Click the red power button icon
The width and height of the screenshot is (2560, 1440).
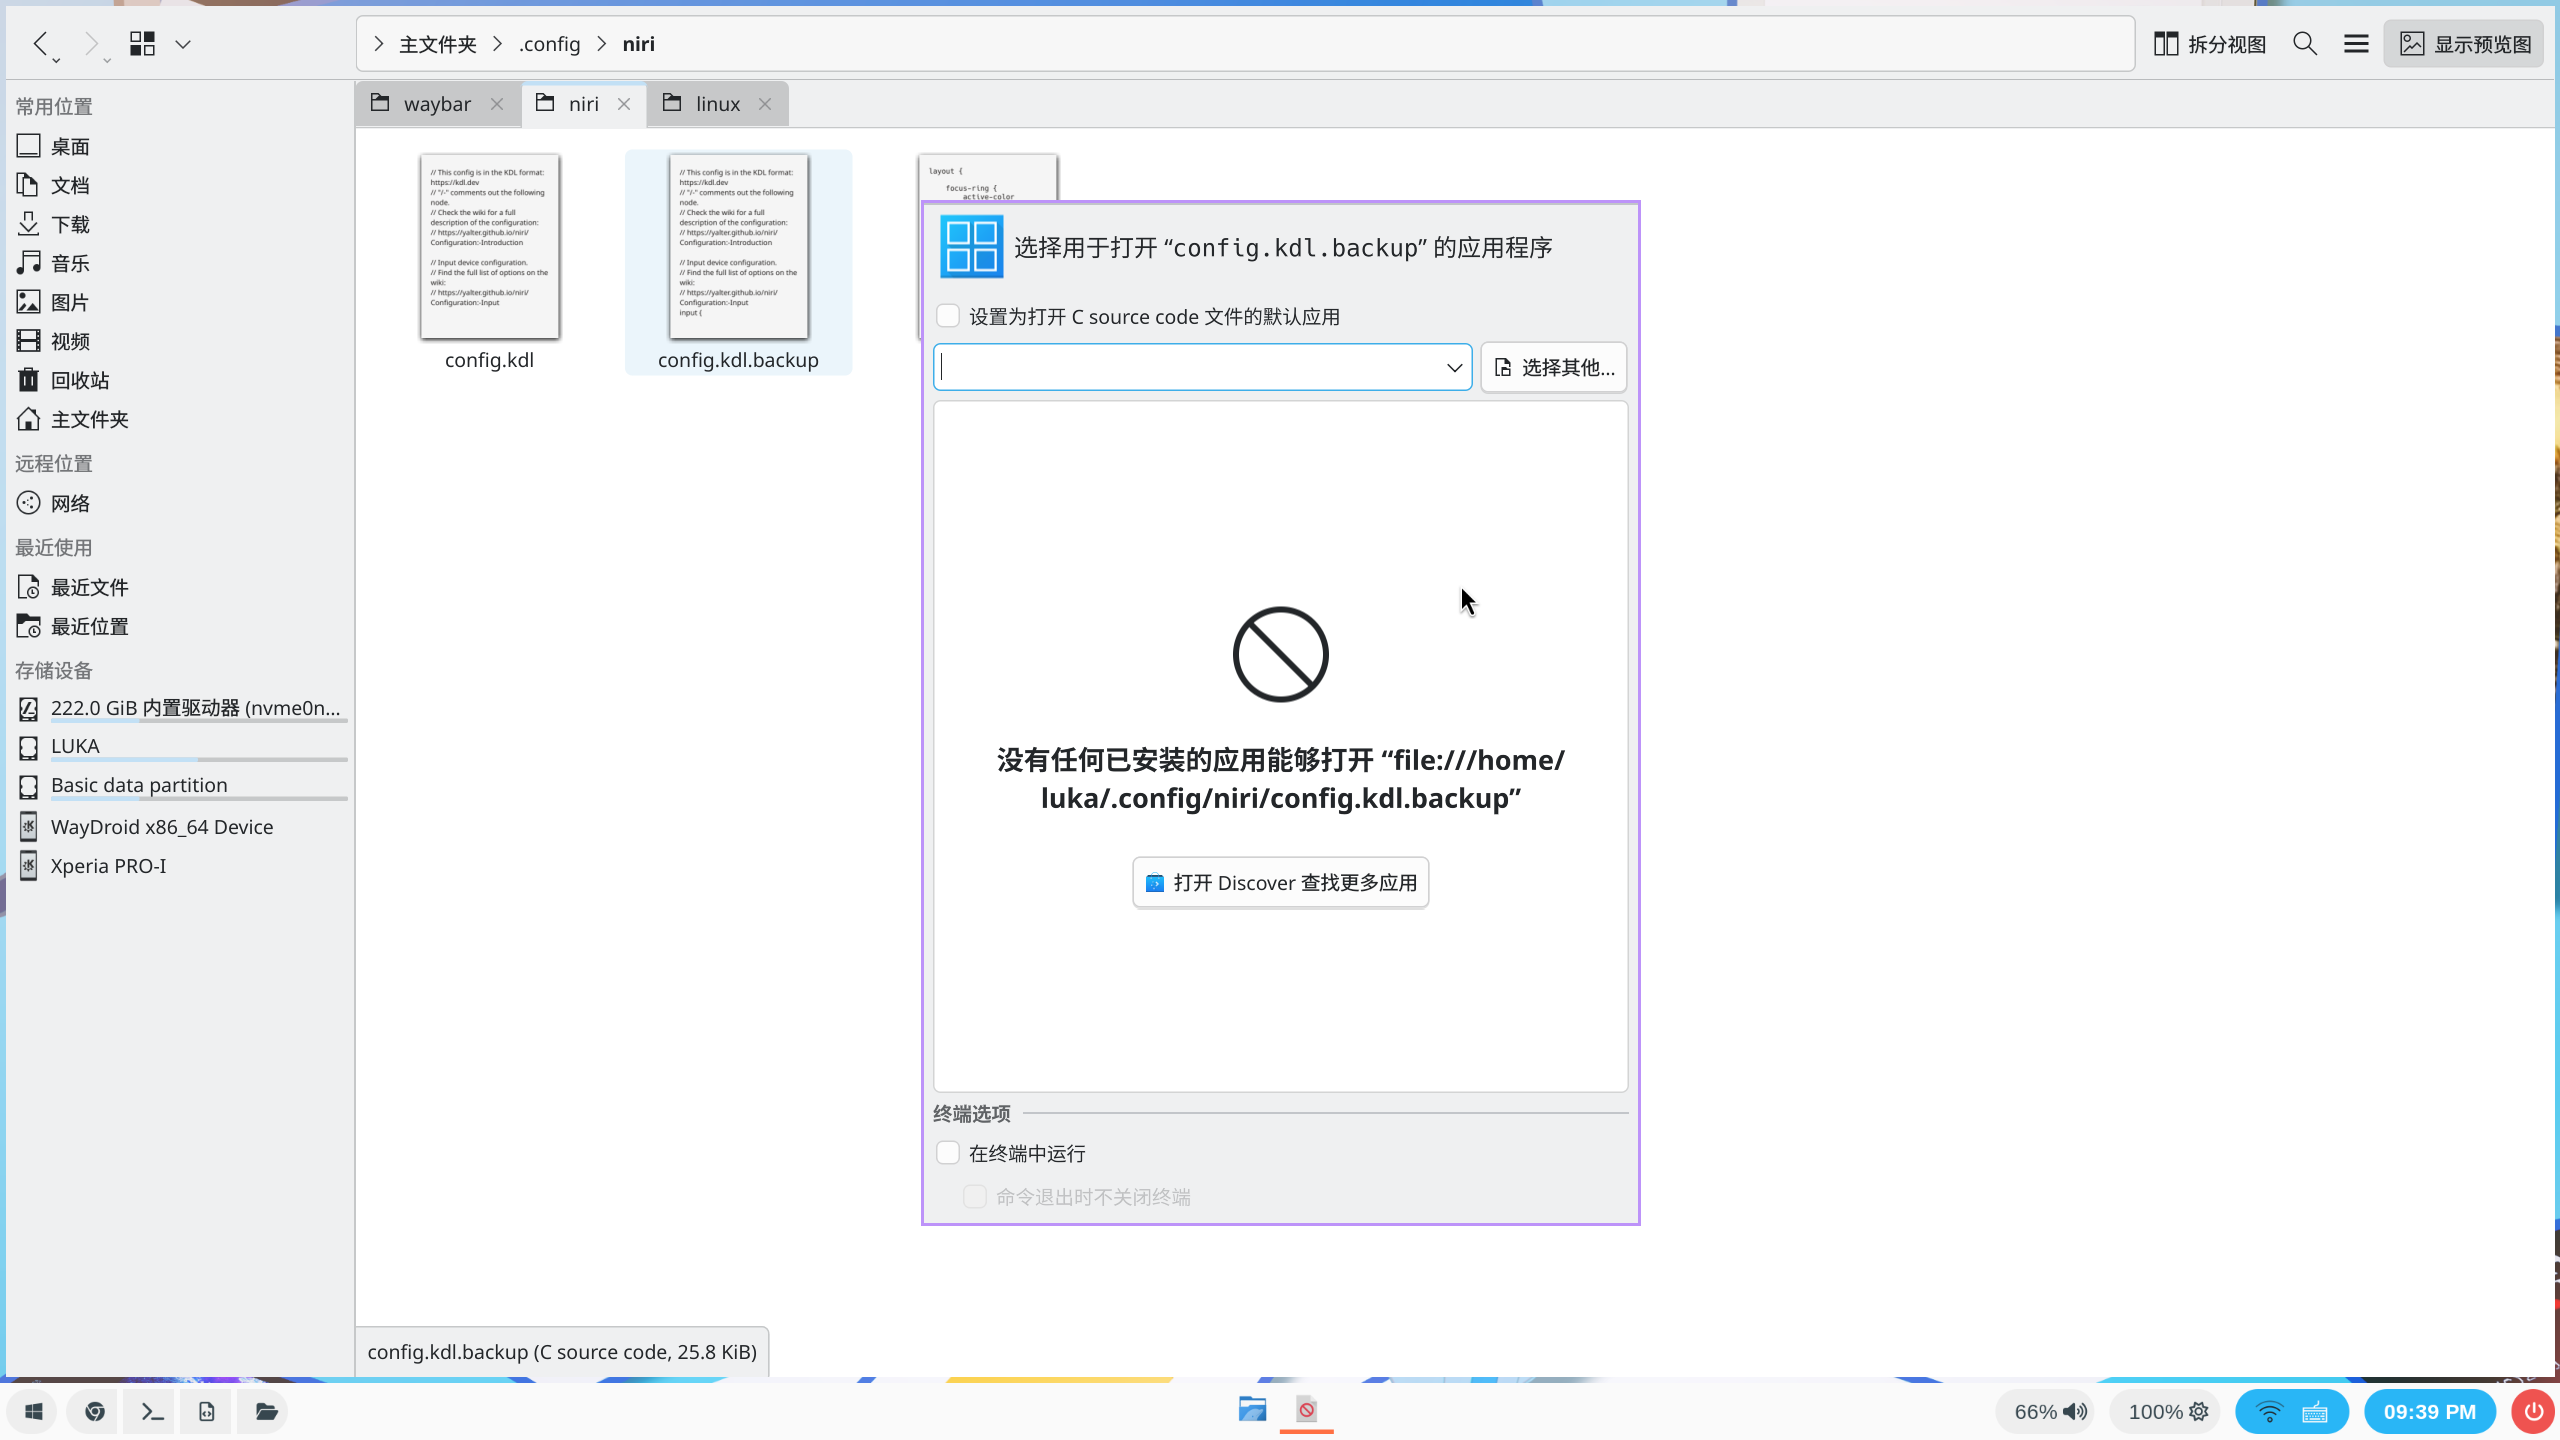point(2533,1411)
